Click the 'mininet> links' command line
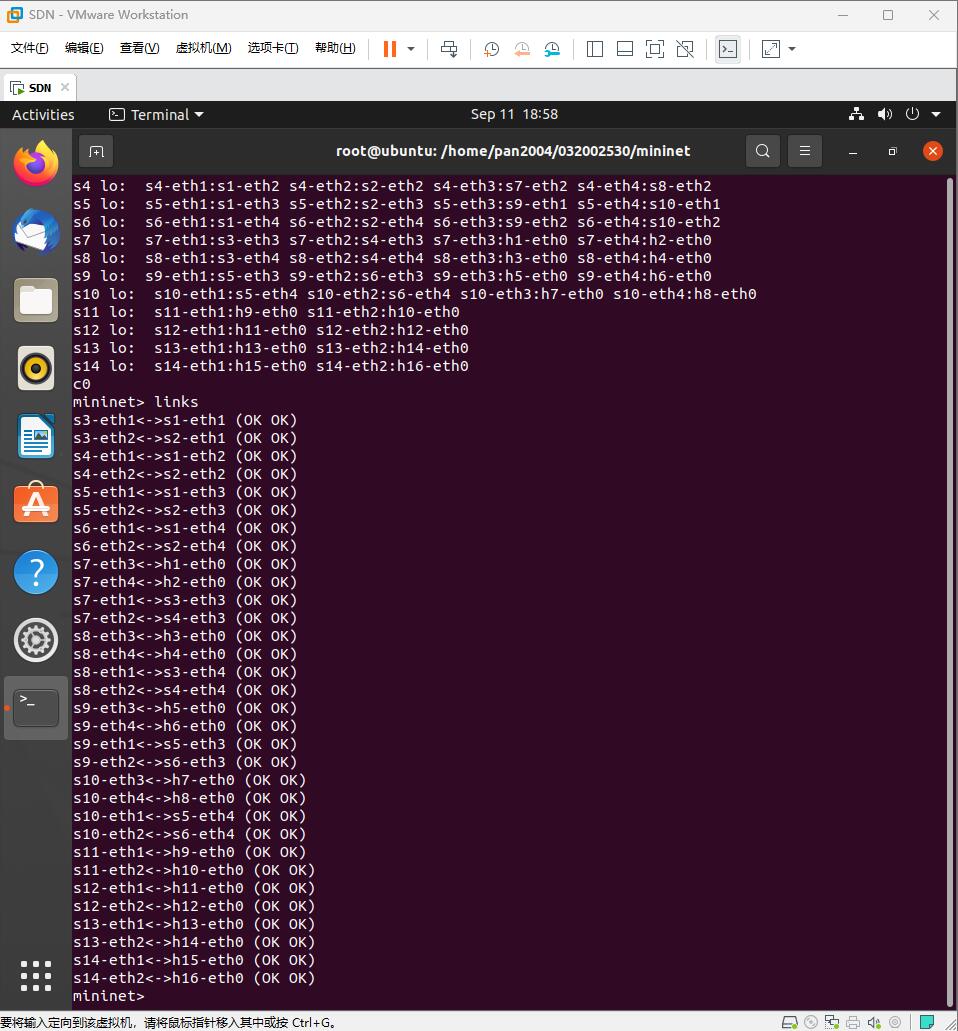This screenshot has width=958, height=1031. tap(135, 402)
